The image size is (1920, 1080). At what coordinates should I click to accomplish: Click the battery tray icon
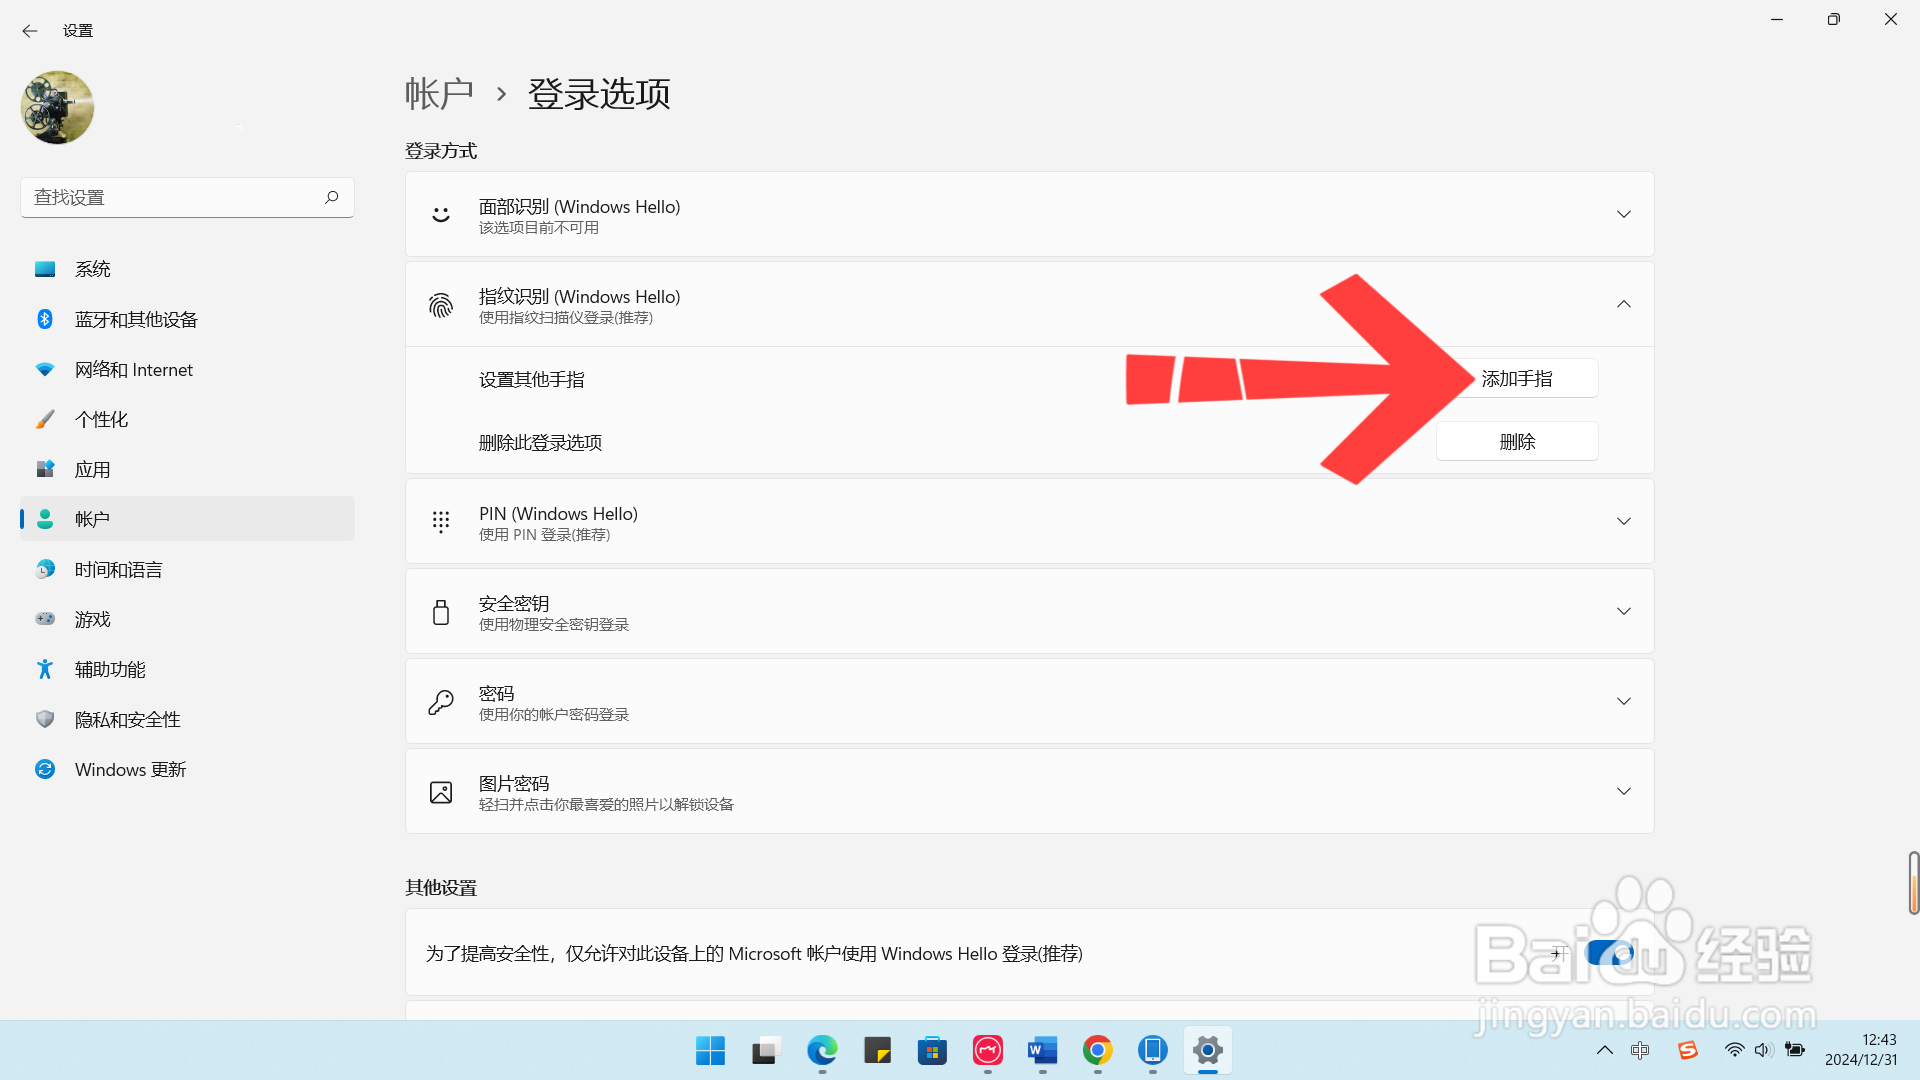1795,1050
